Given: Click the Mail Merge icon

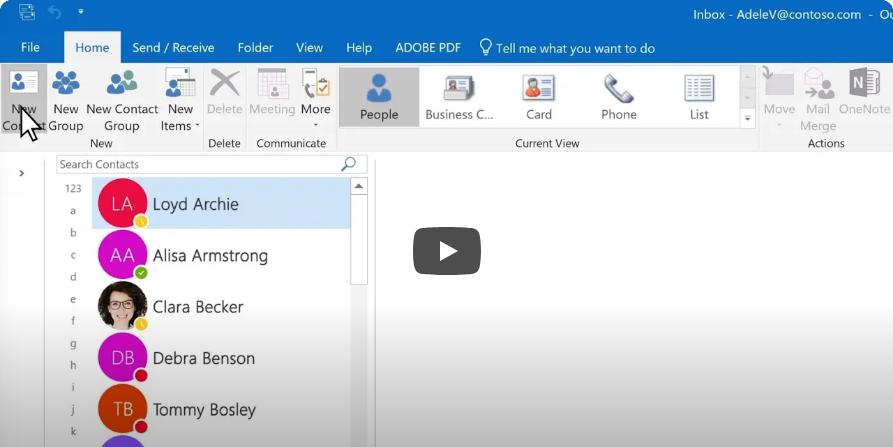Looking at the screenshot, I should (x=818, y=84).
